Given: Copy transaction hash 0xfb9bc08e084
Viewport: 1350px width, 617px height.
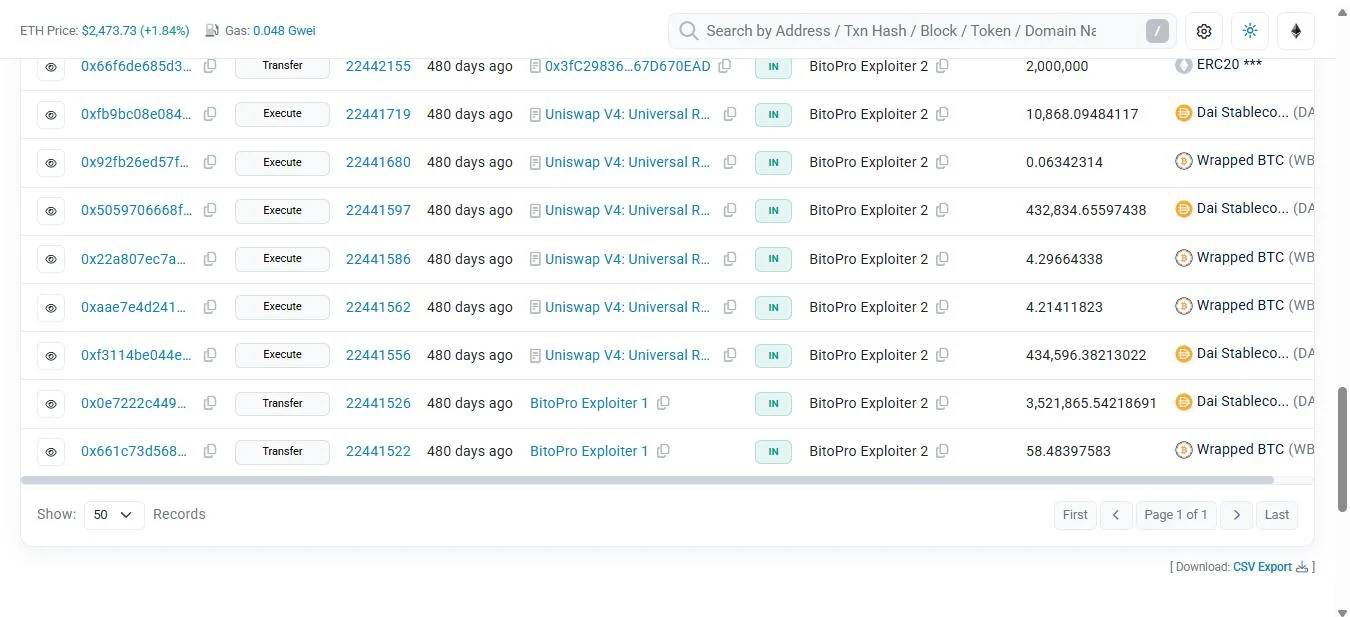Looking at the screenshot, I should (210, 114).
